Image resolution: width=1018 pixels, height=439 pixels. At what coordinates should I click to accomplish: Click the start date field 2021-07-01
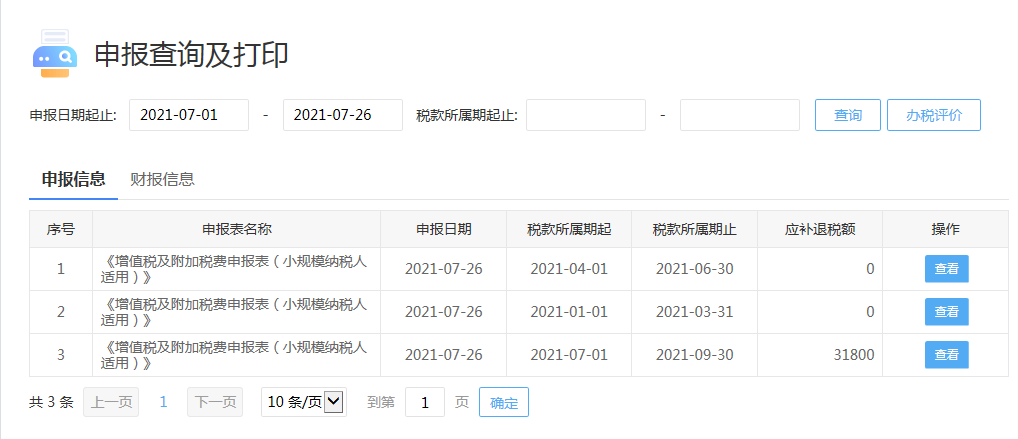tap(189, 116)
